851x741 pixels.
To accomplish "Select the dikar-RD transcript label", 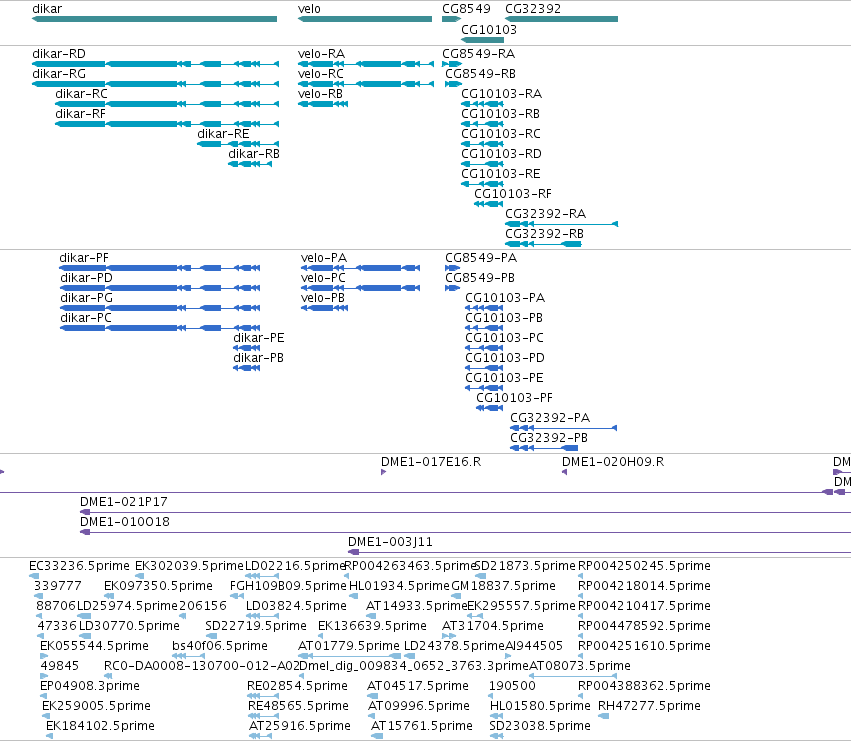I will tap(59, 54).
